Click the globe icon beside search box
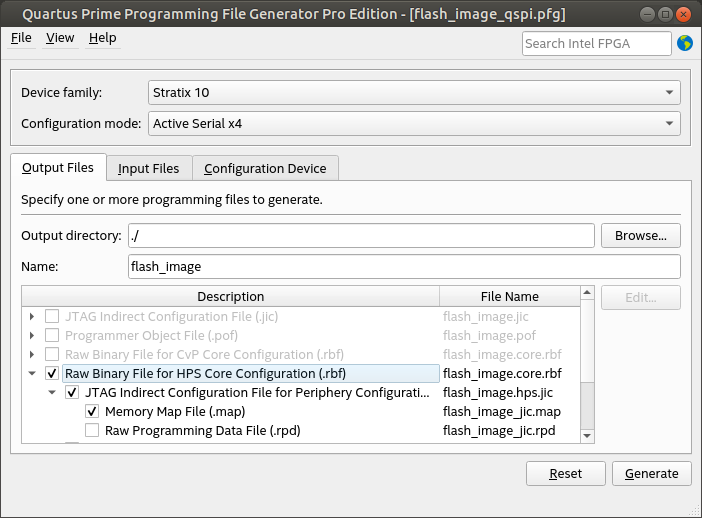This screenshot has width=702, height=518. click(x=685, y=43)
